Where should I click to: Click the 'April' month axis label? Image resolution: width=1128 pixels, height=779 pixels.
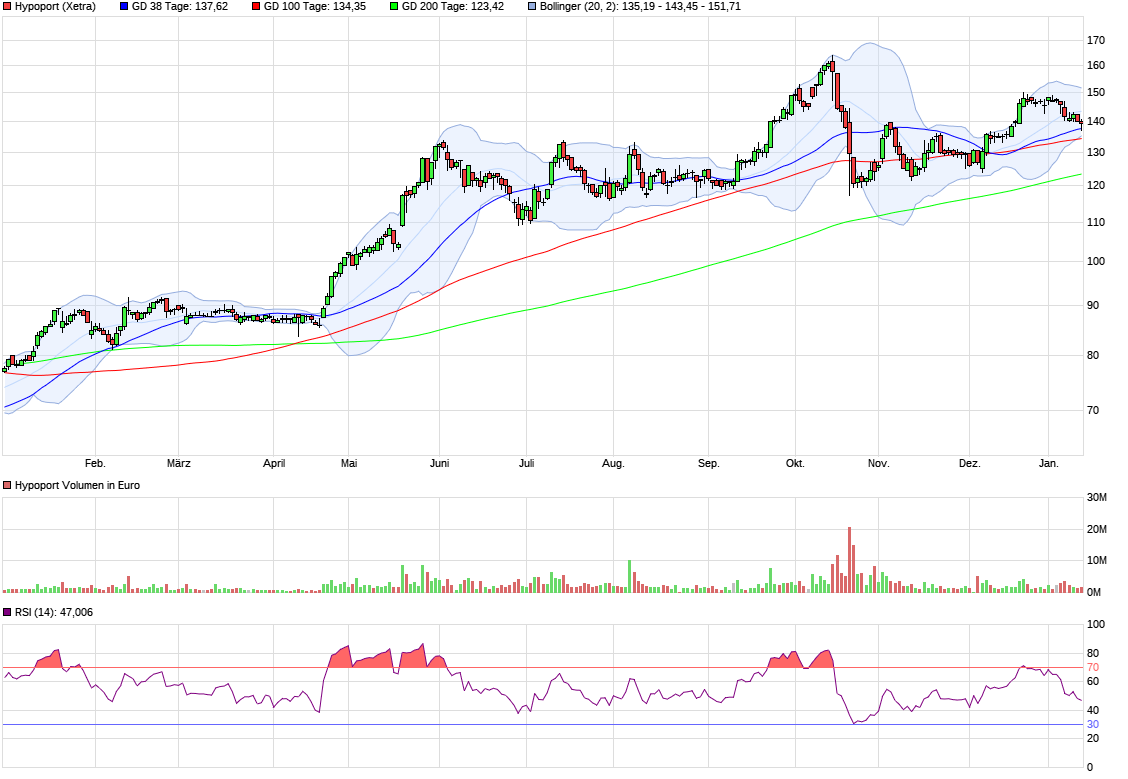click(274, 463)
